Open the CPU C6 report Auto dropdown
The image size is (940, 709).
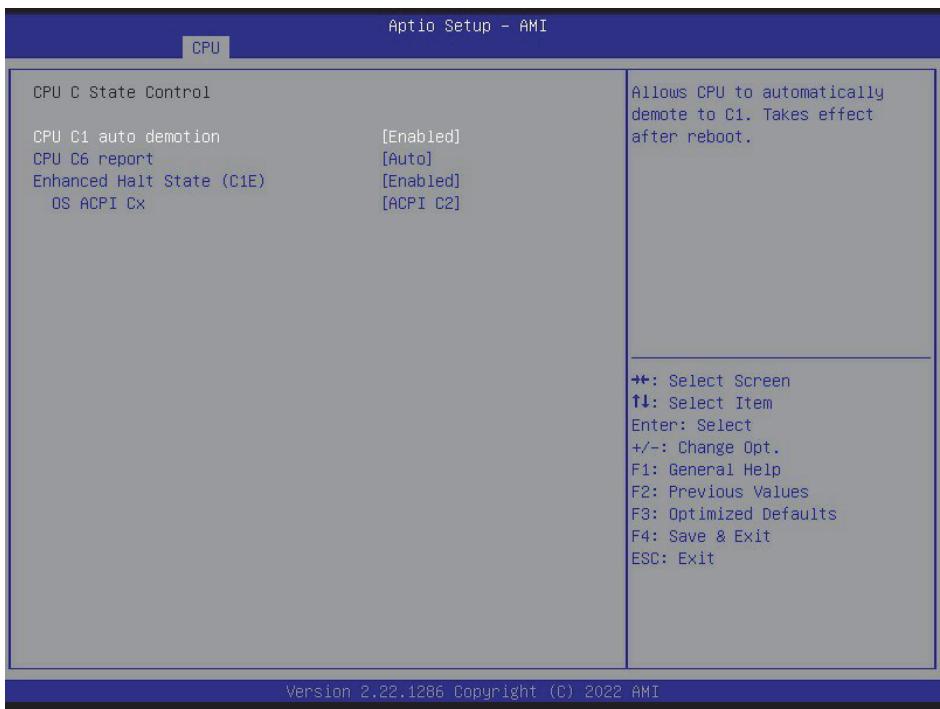coord(407,159)
